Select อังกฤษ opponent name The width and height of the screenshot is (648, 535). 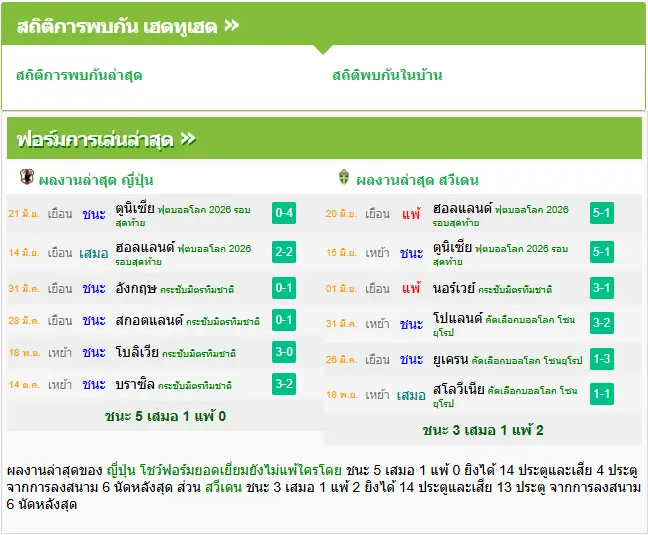click(x=136, y=288)
